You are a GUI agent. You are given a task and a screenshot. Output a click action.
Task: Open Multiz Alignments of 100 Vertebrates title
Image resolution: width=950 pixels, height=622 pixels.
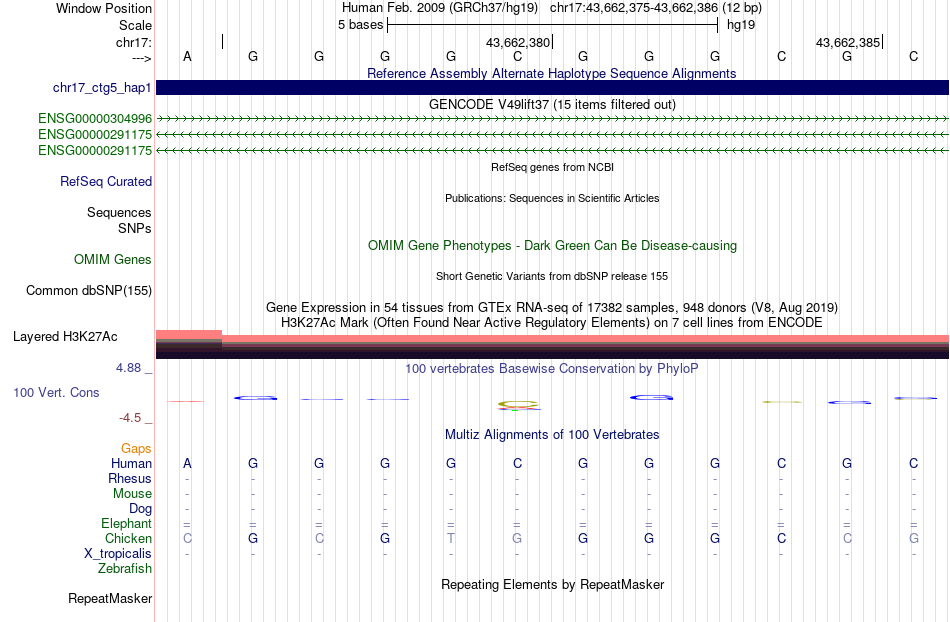pyautogui.click(x=552, y=434)
